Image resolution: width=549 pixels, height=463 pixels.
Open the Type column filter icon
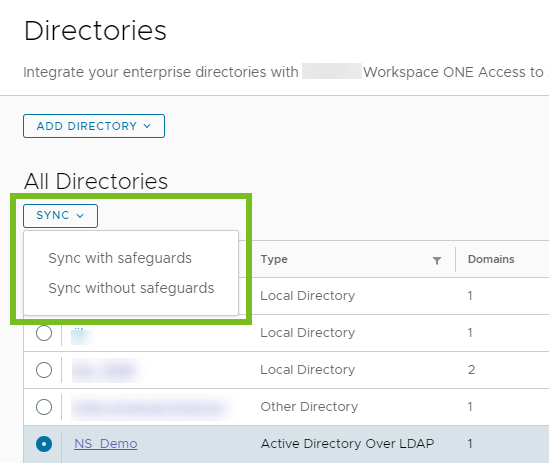coord(437,260)
